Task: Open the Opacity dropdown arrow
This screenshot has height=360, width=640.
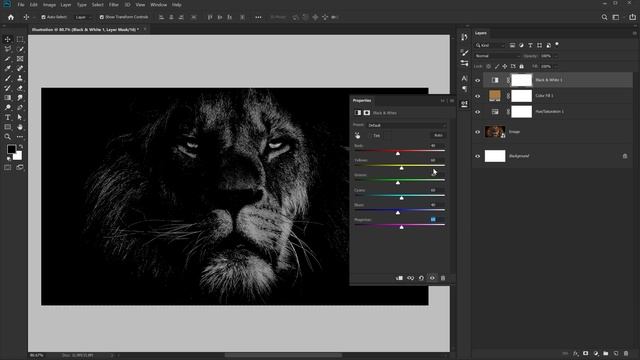Action: point(556,56)
